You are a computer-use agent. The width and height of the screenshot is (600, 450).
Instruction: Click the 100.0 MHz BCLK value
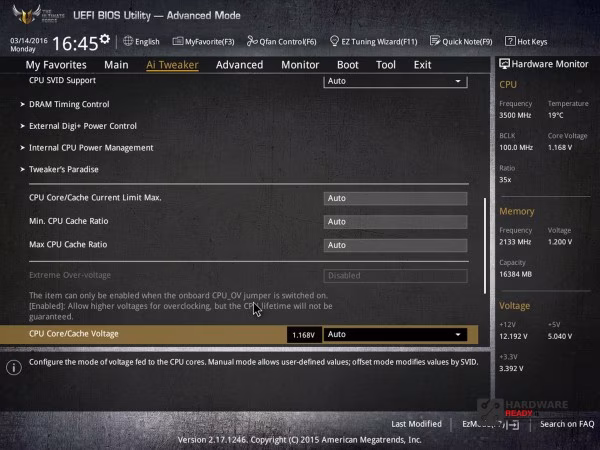click(516, 147)
